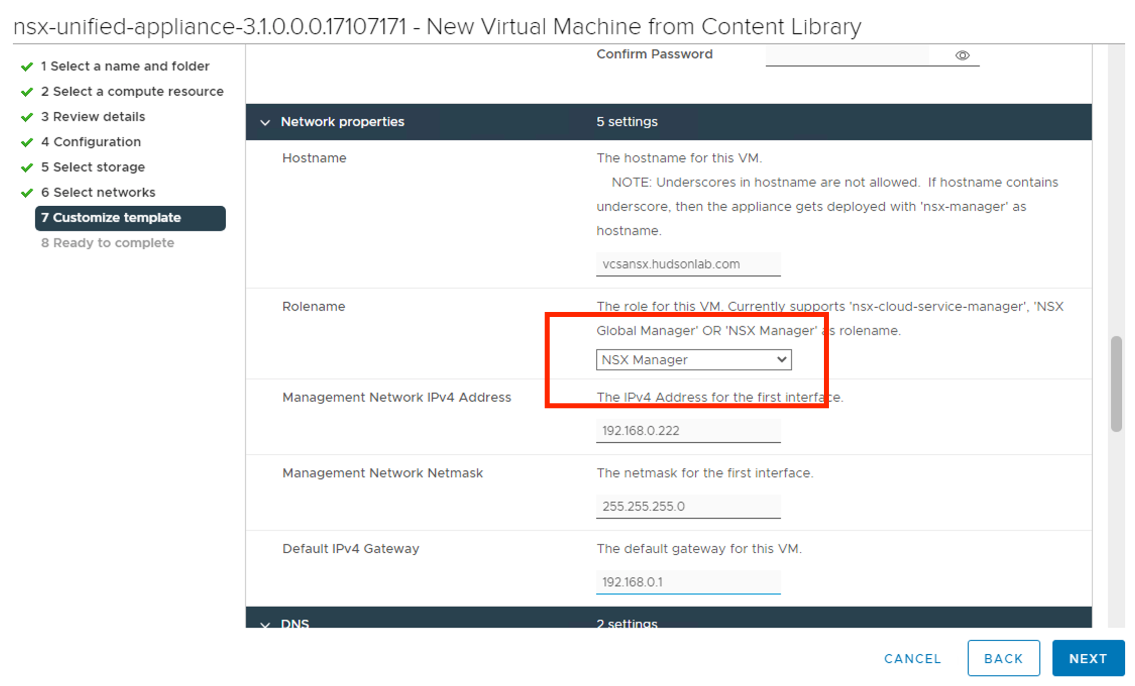
Task: Click green checkmark beside Review details
Action: coord(27,117)
